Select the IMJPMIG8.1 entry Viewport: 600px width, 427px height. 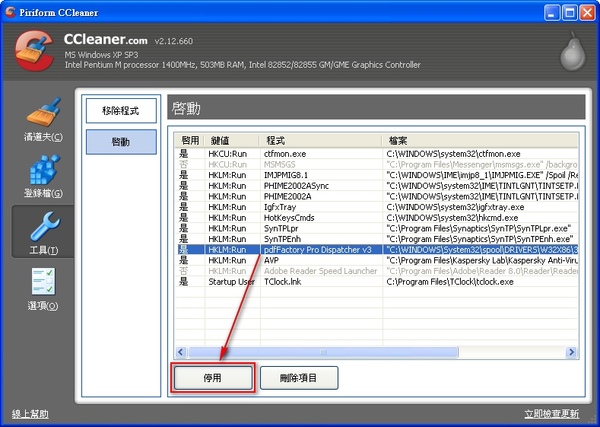click(377, 175)
